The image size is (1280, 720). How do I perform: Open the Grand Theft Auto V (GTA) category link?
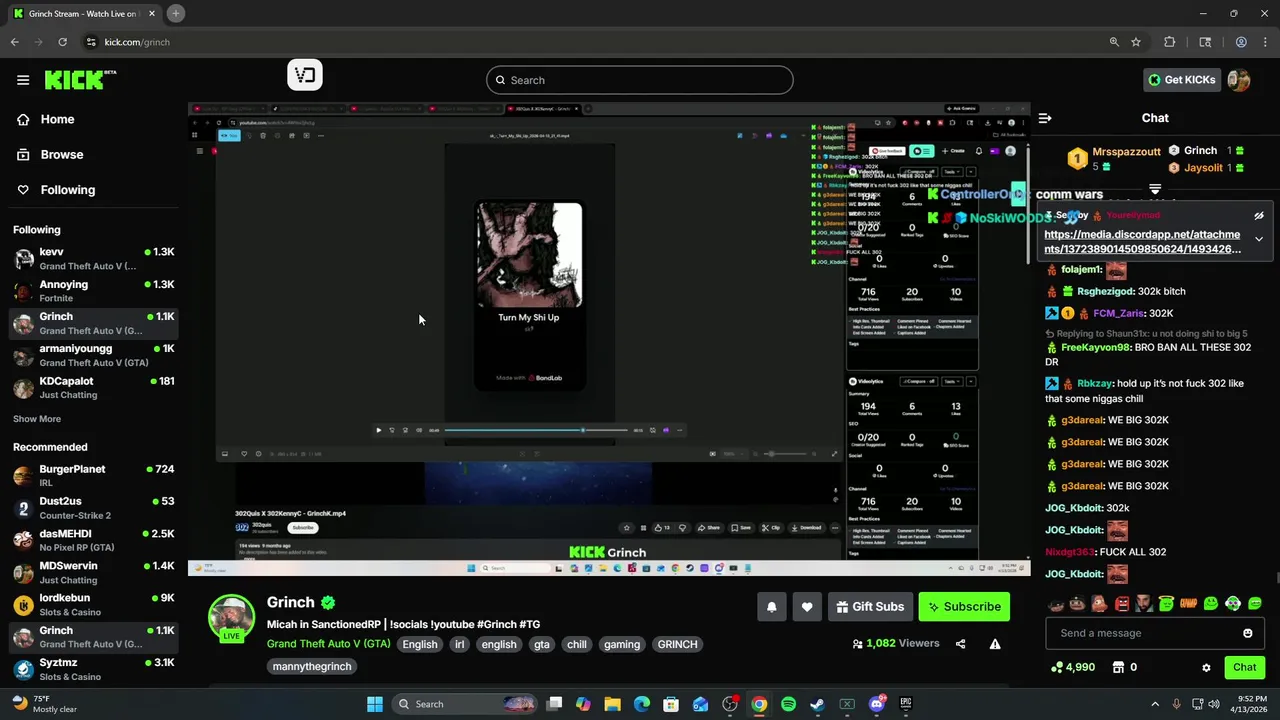[x=328, y=644]
